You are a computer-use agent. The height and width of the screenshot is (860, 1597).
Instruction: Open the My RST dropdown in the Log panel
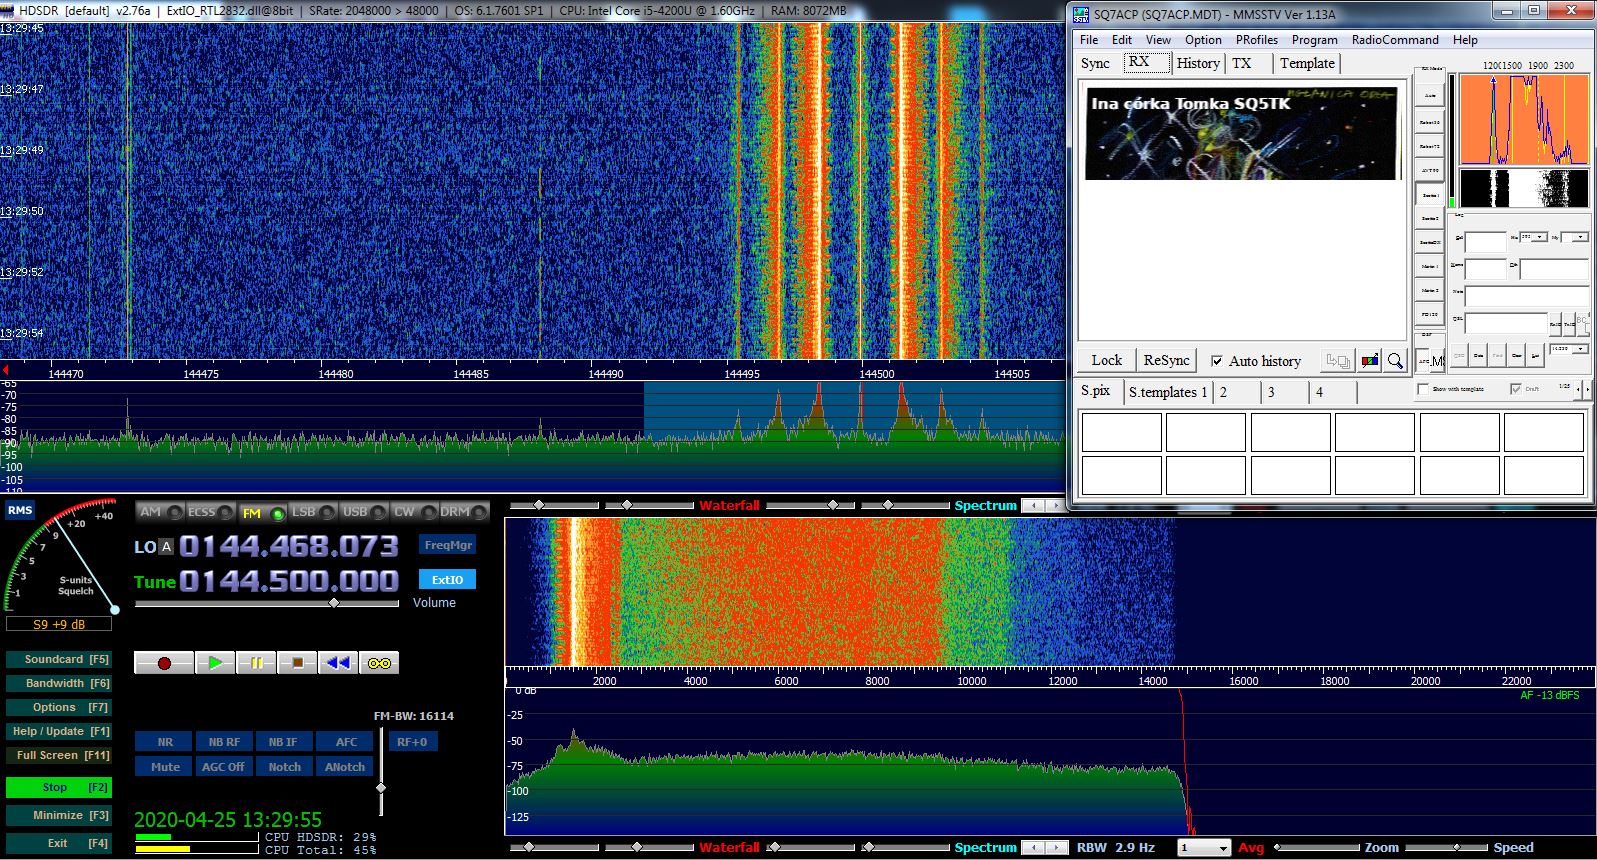[1581, 237]
